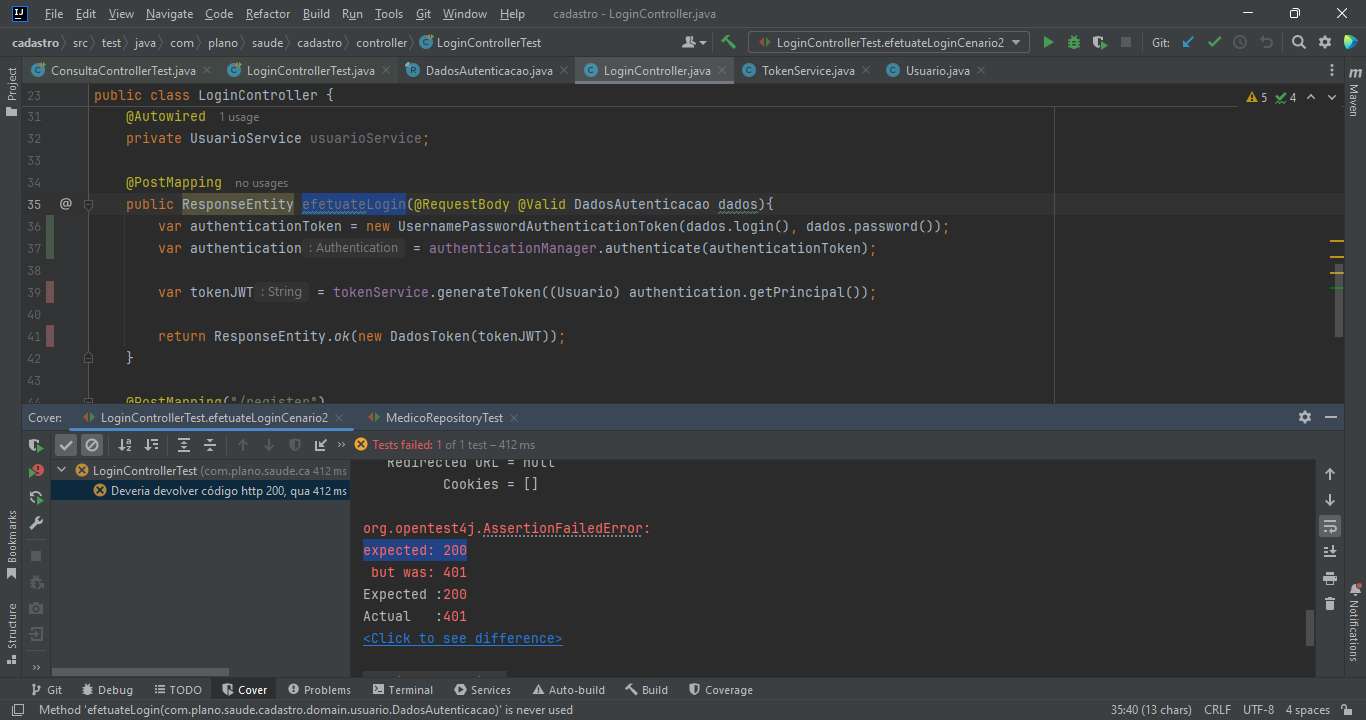Commit changes with the green Git checkmark
Image resolution: width=1366 pixels, height=720 pixels.
(x=1214, y=43)
